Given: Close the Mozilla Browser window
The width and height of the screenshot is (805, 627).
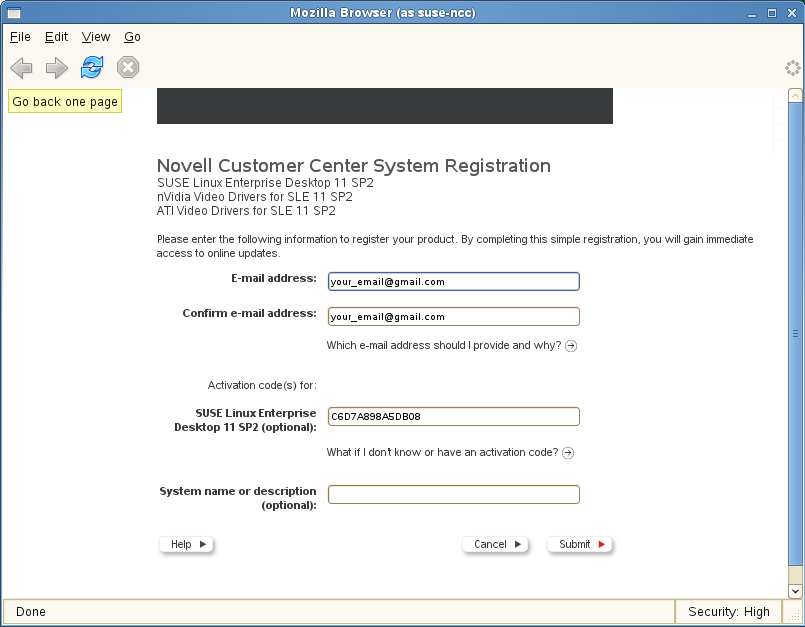Looking at the screenshot, I should pyautogui.click(x=792, y=13).
